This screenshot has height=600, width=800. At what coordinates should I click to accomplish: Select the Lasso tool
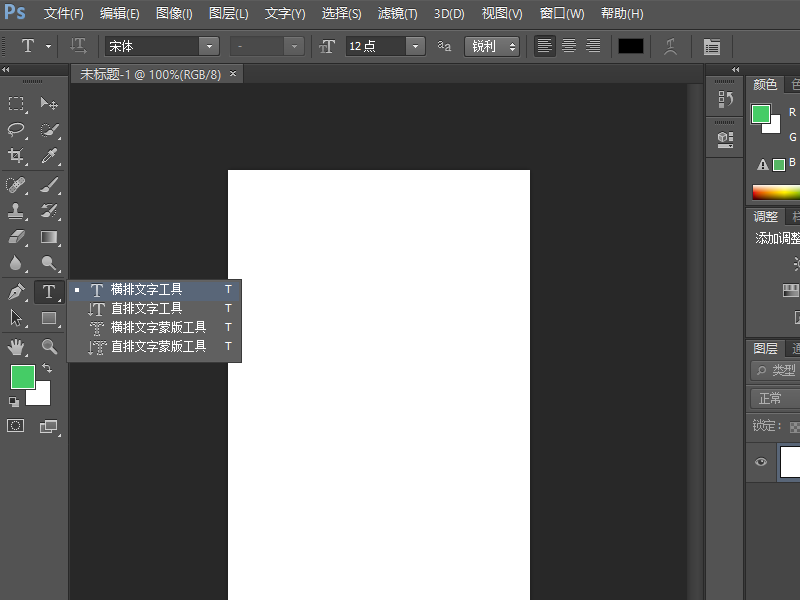coord(16,130)
